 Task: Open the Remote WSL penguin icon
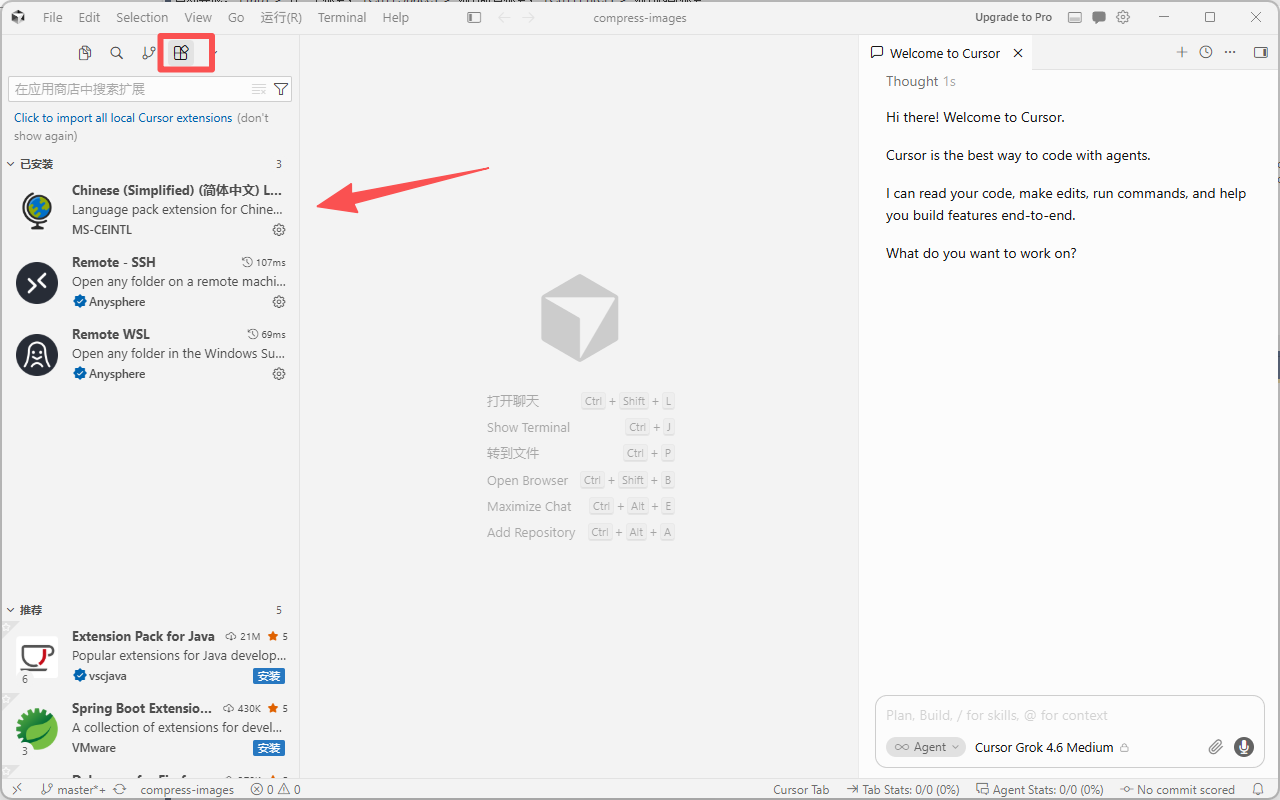click(x=37, y=355)
